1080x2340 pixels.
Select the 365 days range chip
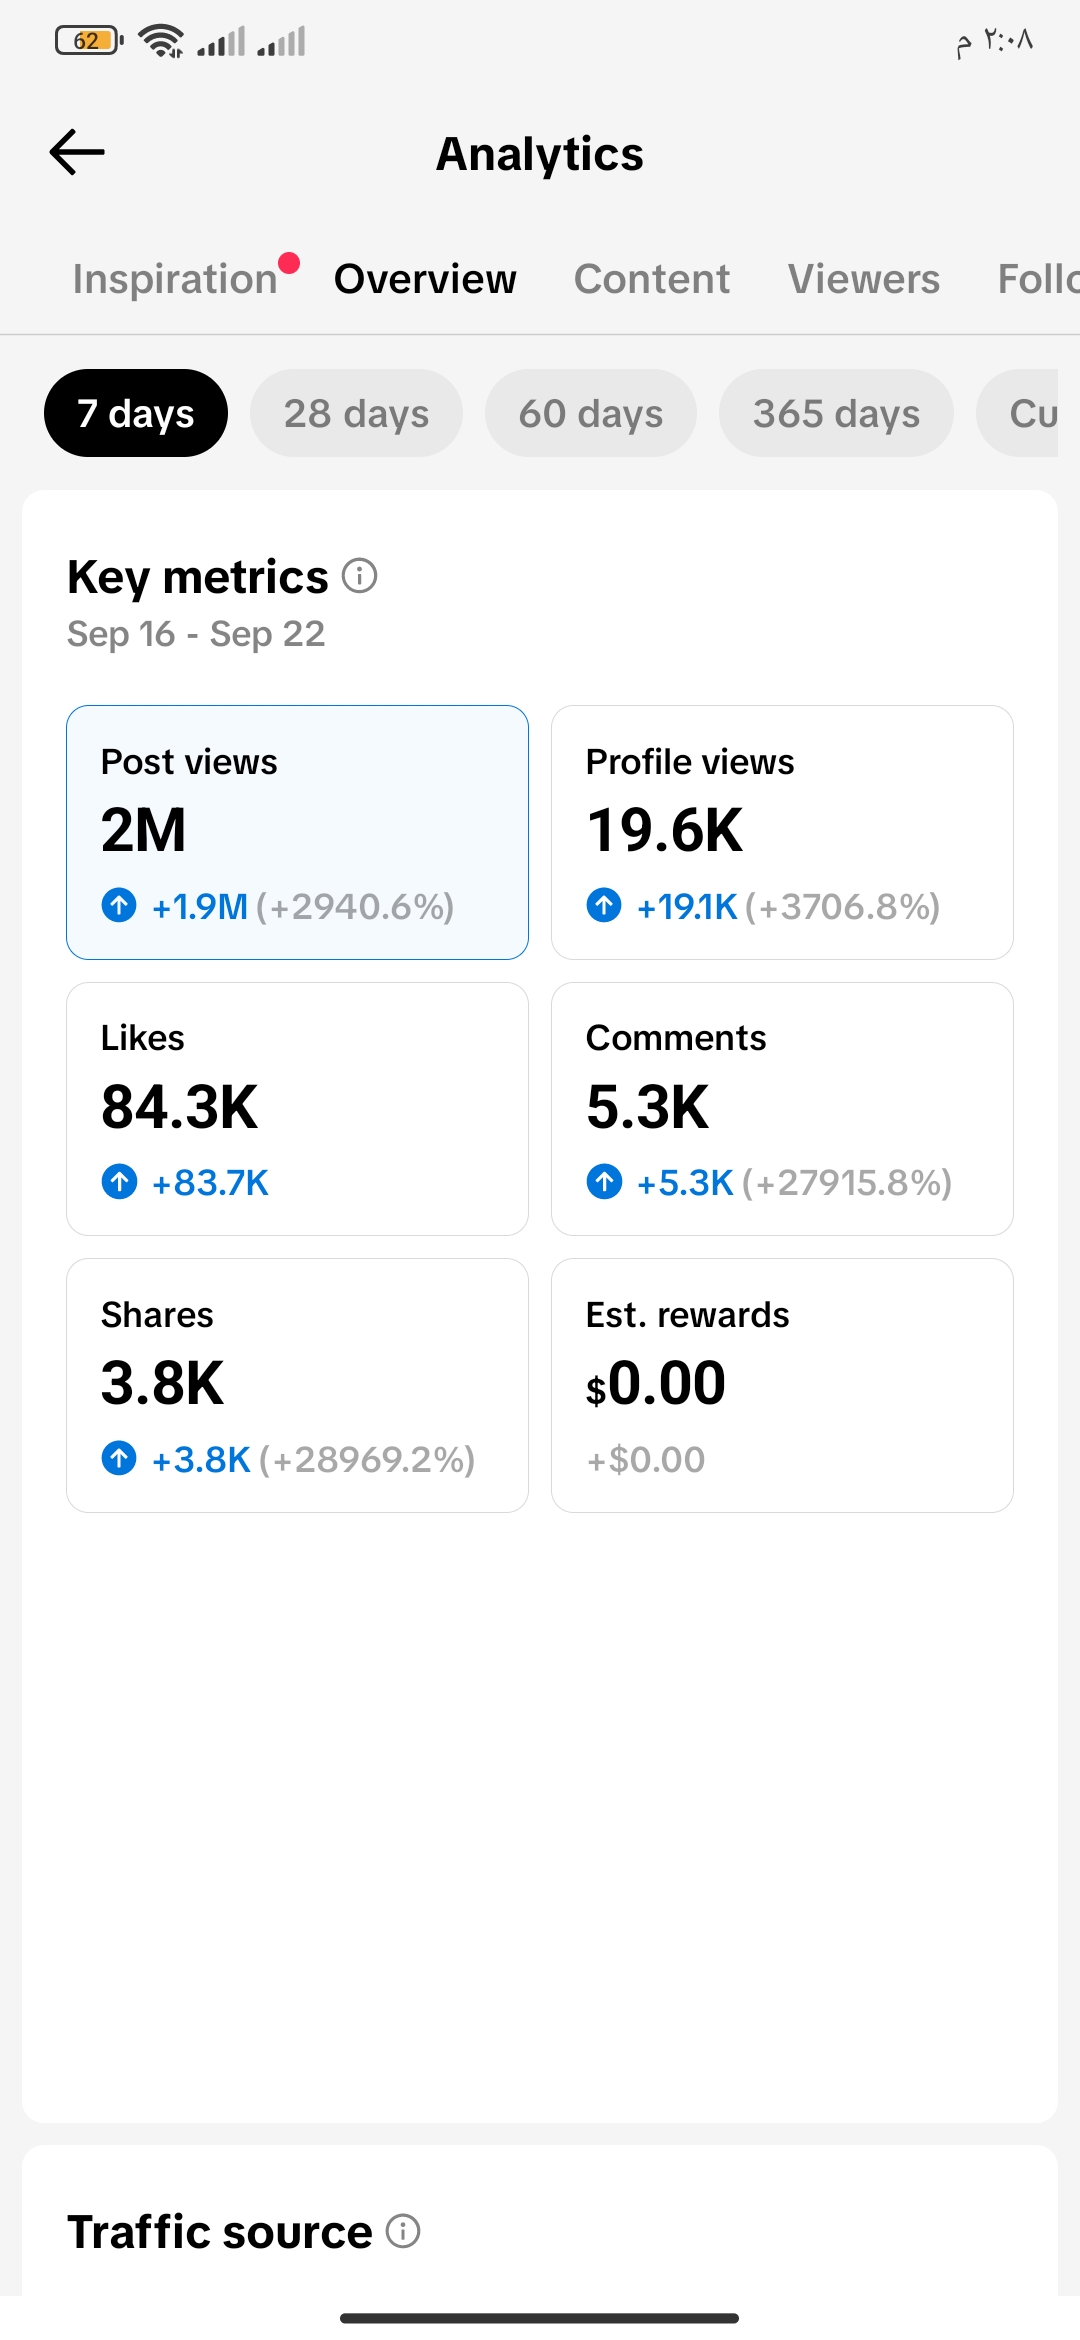[836, 413]
